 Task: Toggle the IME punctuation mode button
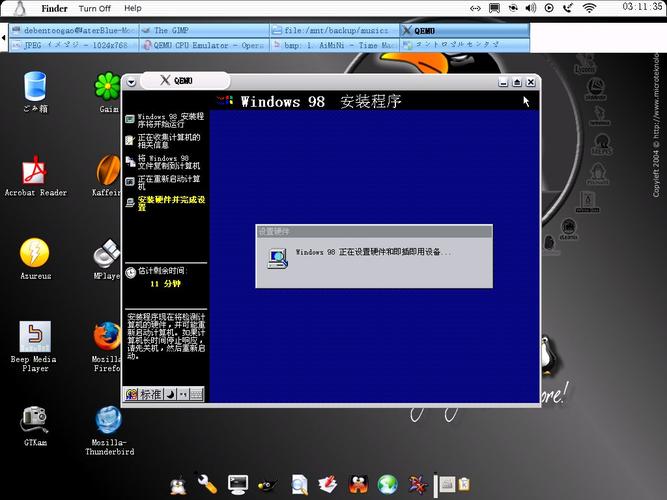click(x=183, y=395)
